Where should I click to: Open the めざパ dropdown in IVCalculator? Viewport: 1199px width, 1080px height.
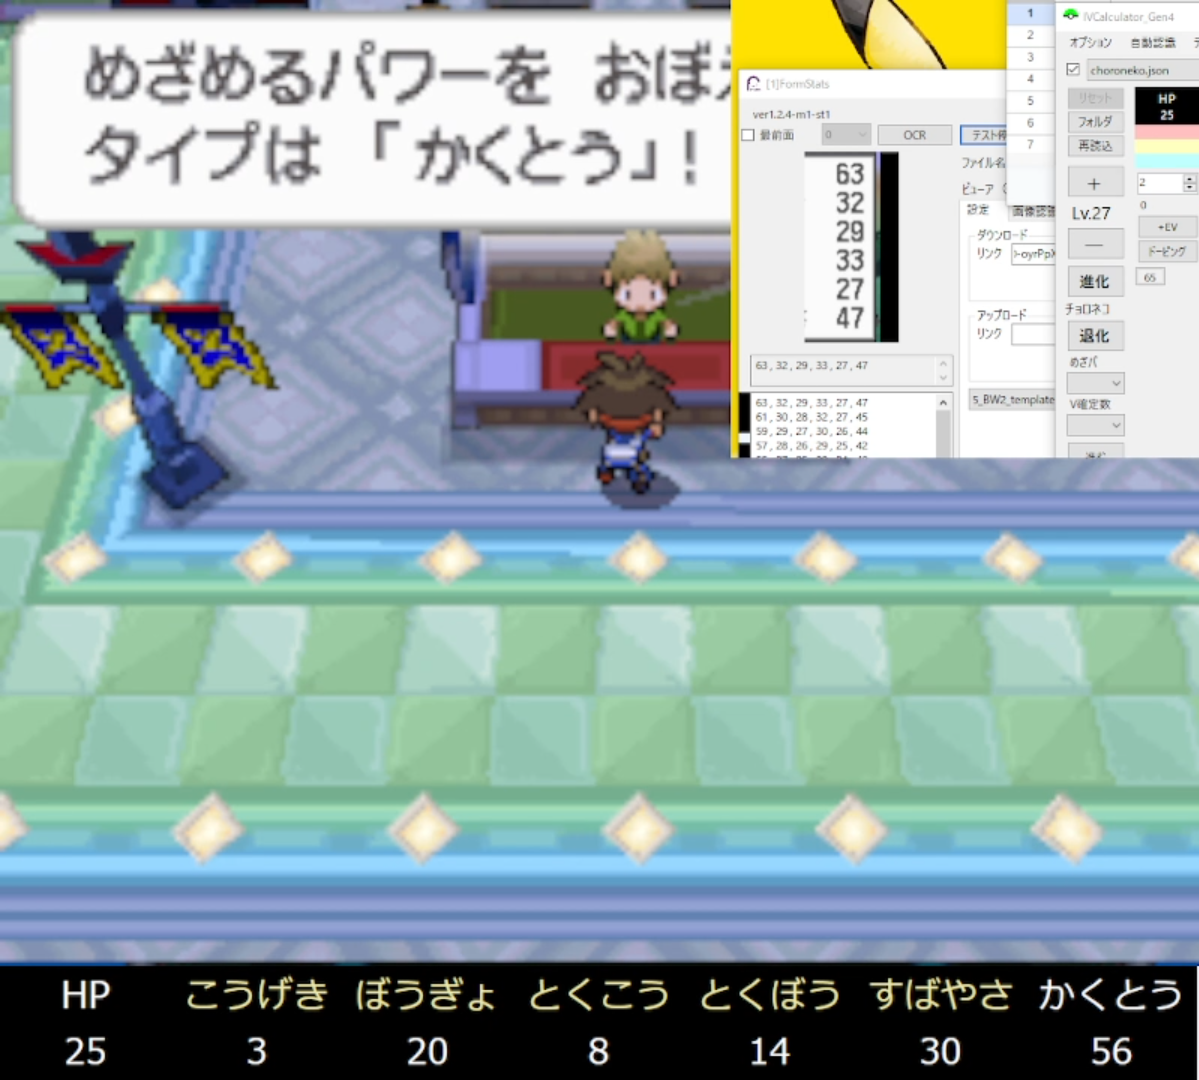tap(1095, 382)
